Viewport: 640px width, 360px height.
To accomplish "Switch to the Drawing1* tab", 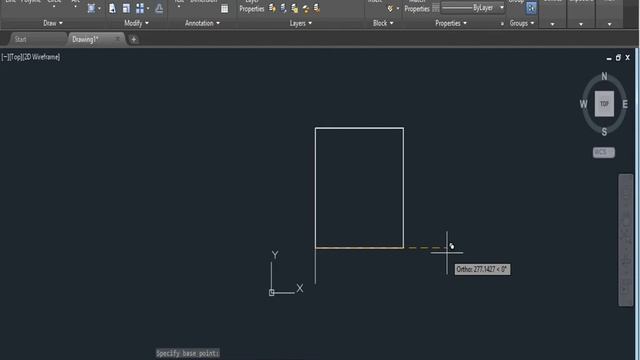I will point(85,39).
